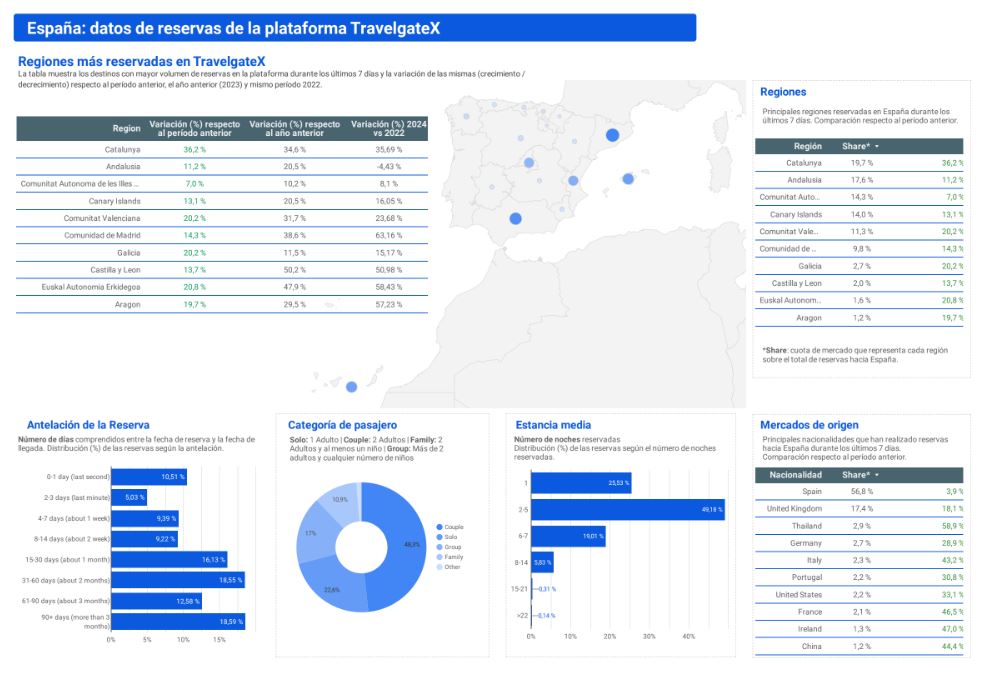991x673 pixels.
Task: Click the 63,16 % value for Madrid
Action: pyautogui.click(x=389, y=235)
